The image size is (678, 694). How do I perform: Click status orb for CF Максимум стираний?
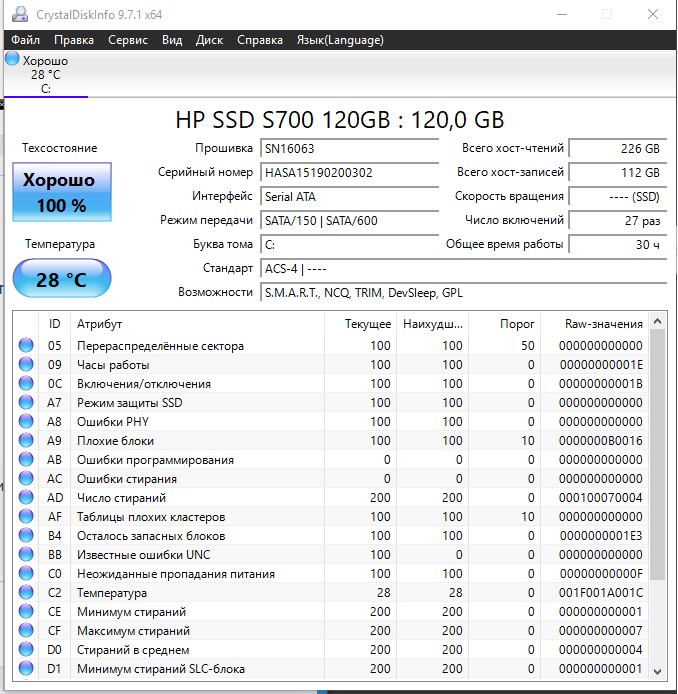click(26, 631)
